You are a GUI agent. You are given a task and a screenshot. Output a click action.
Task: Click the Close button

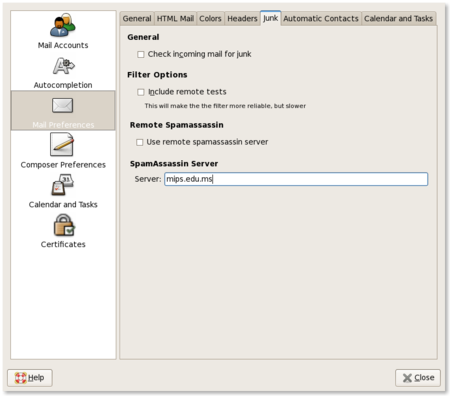pos(418,378)
